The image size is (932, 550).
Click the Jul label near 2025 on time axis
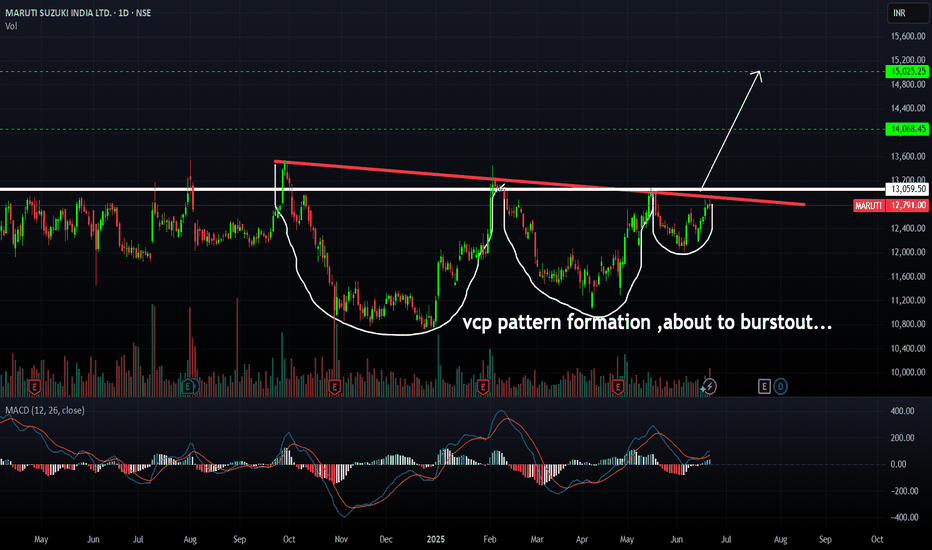(726, 539)
